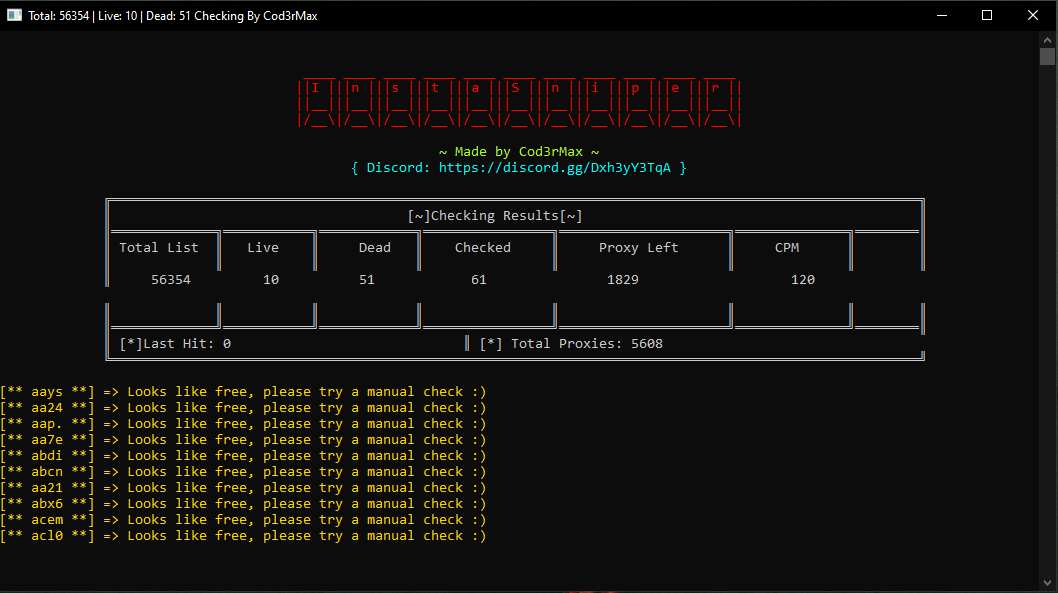Click the 'aap.' result line

point(243,424)
